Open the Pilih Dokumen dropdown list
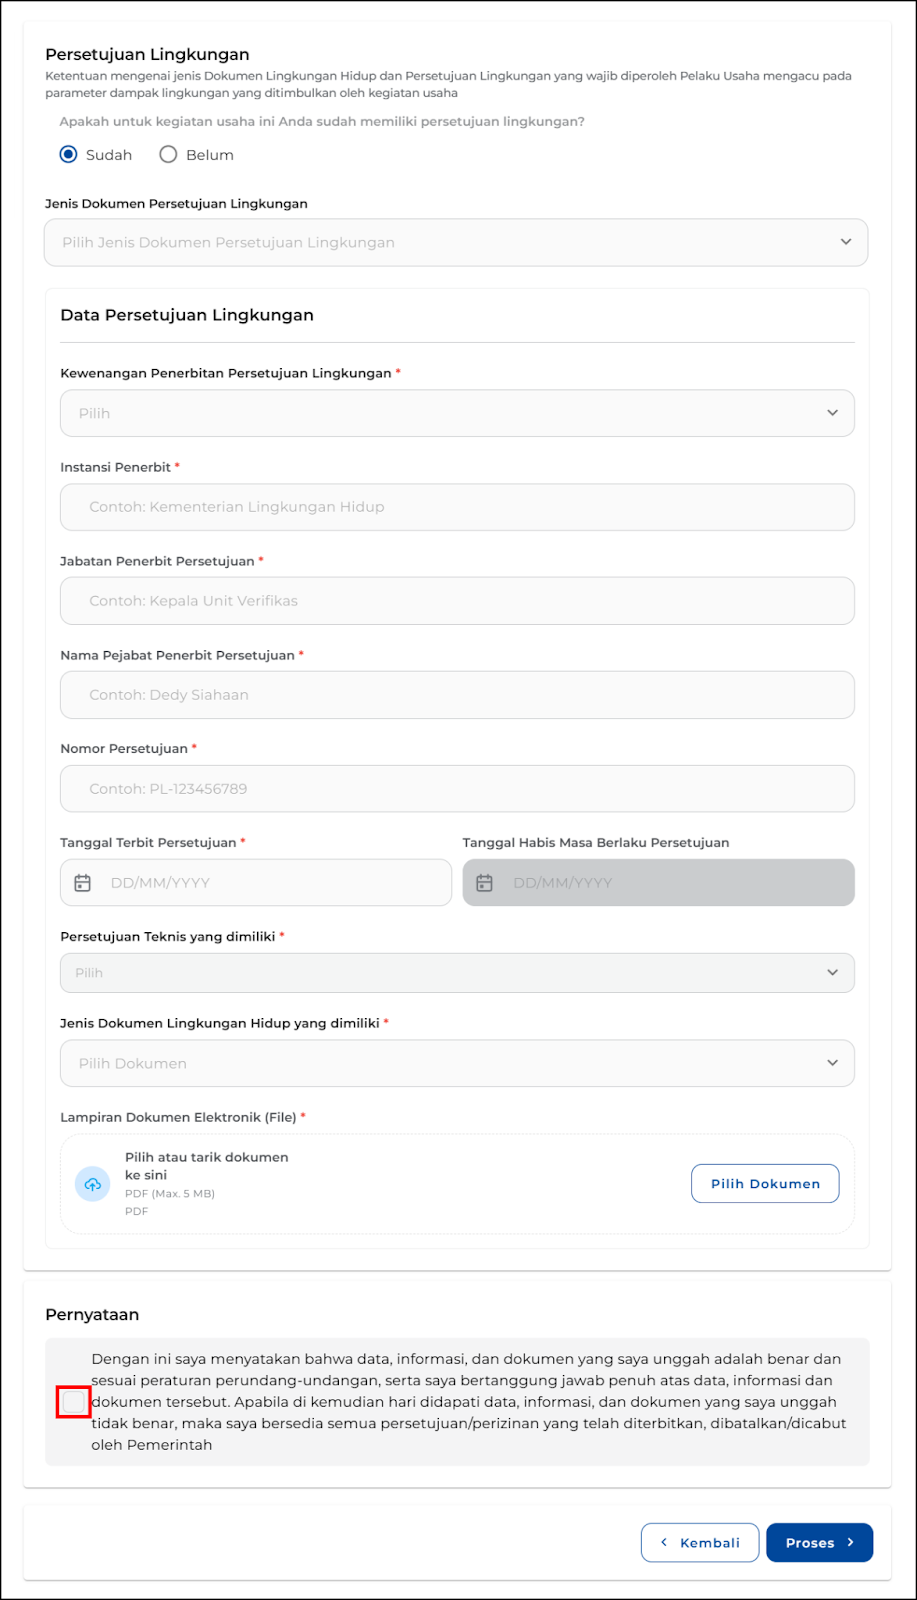917x1600 pixels. click(456, 1063)
